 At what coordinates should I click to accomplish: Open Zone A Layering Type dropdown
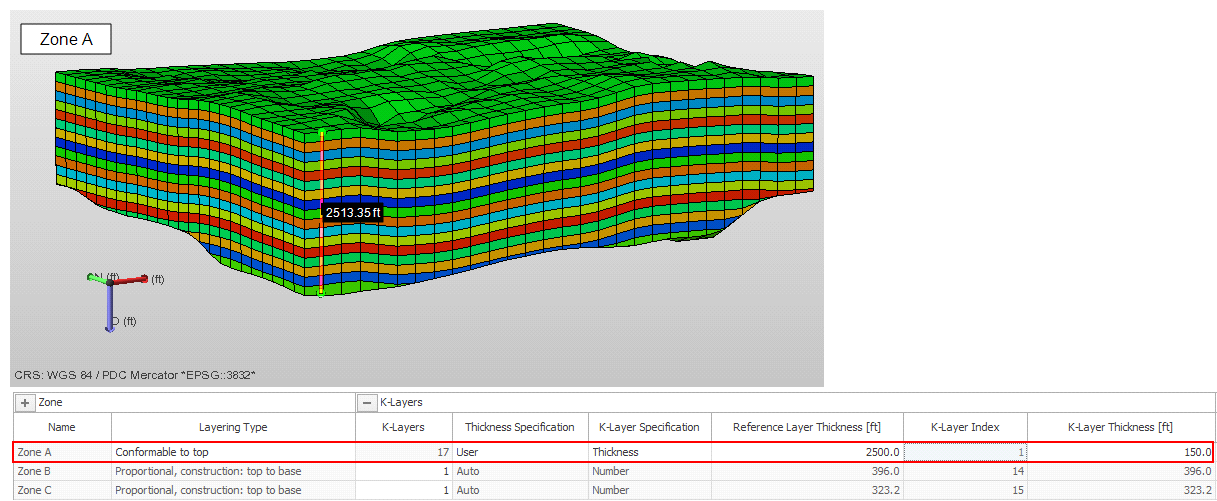(x=232, y=452)
